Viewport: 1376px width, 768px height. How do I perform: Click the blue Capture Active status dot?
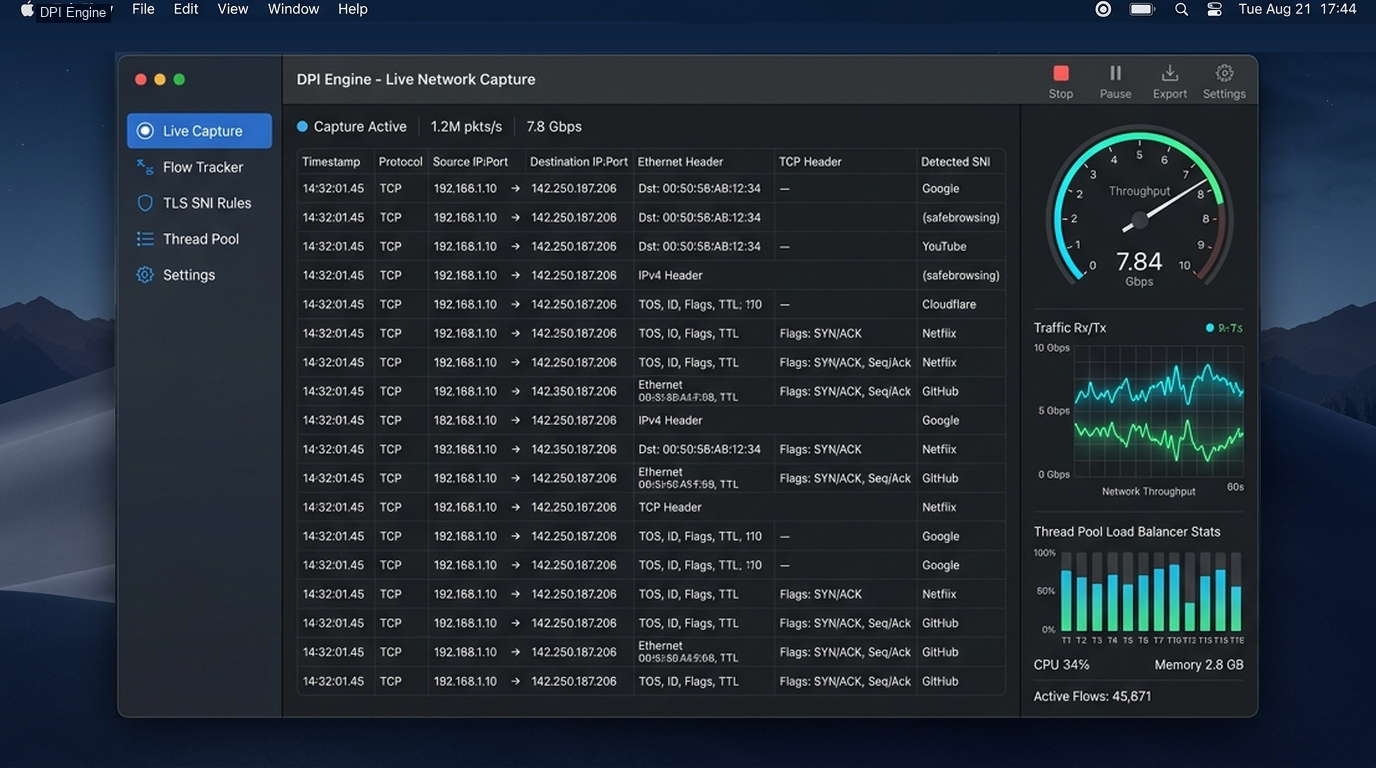pyautogui.click(x=302, y=127)
